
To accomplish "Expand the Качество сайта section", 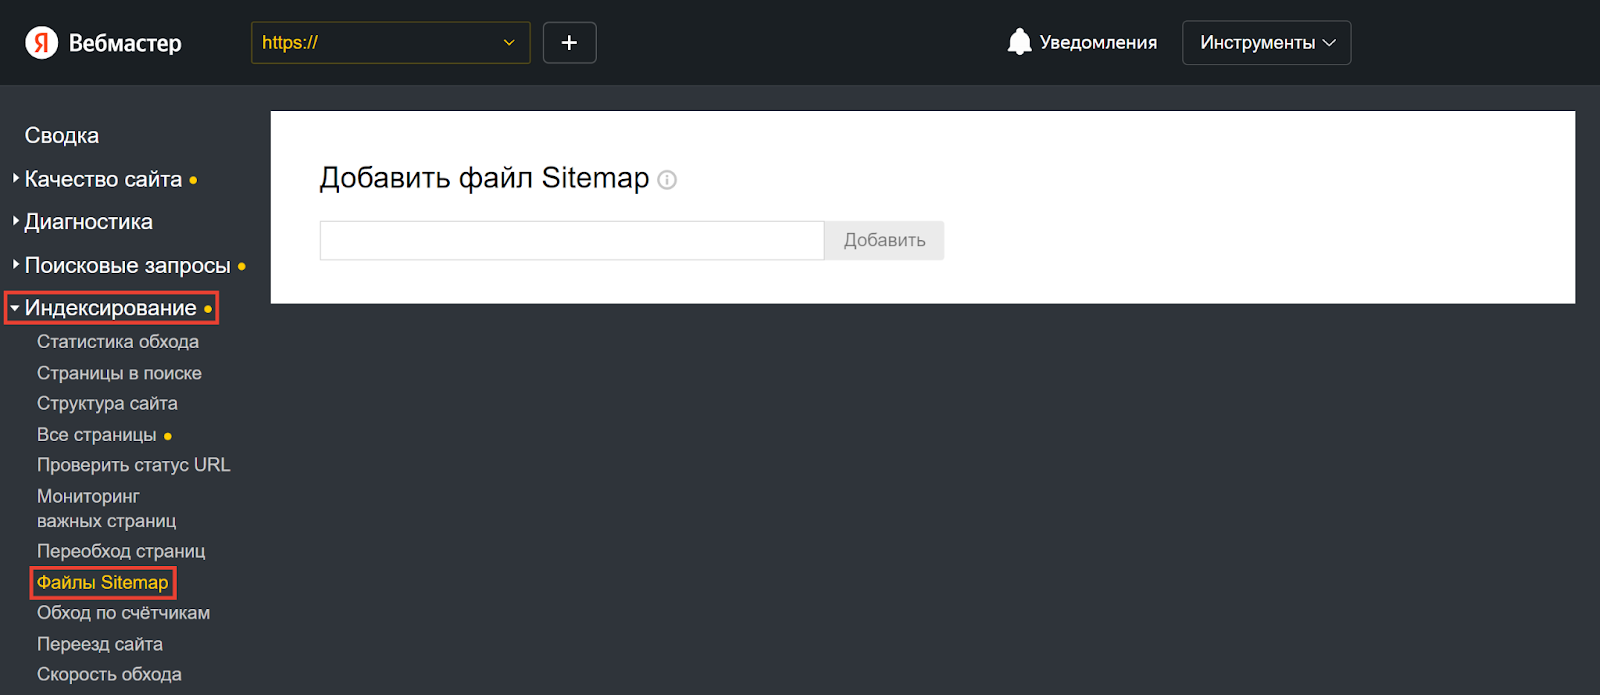I will click(x=103, y=180).
